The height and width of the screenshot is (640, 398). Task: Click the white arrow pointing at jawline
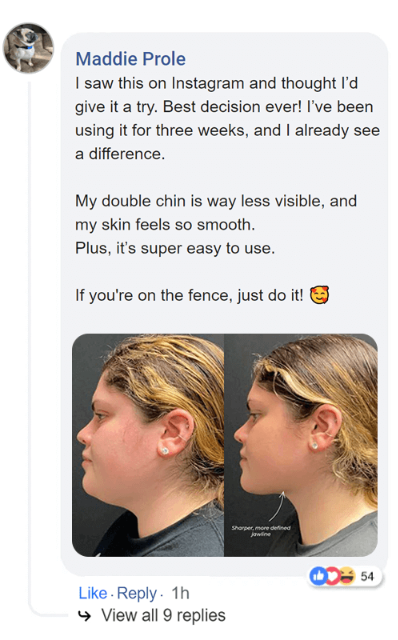pos(276,506)
